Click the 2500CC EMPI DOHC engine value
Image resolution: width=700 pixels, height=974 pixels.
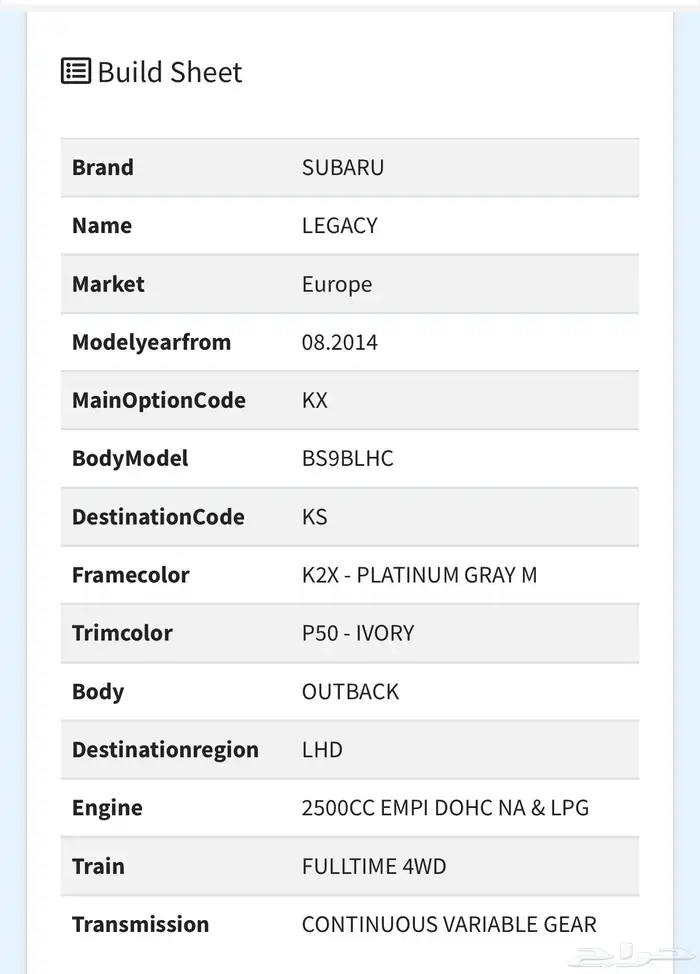click(x=445, y=807)
